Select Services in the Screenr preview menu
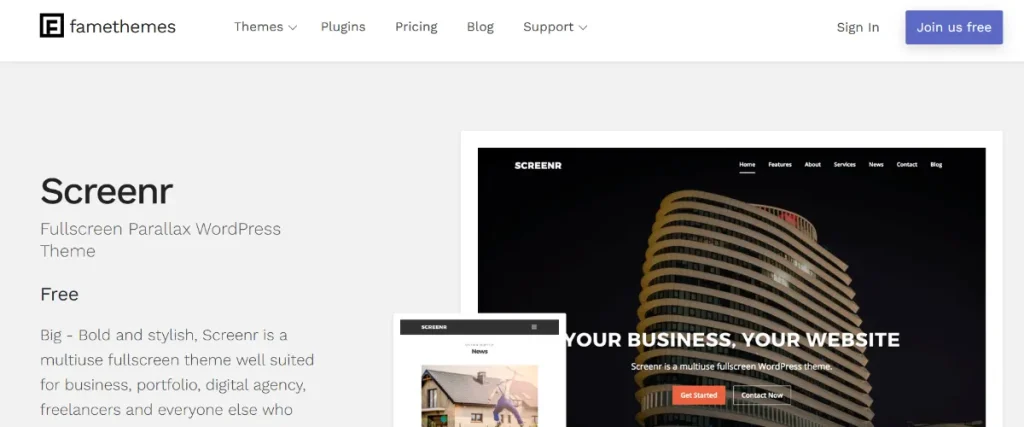 coord(844,165)
